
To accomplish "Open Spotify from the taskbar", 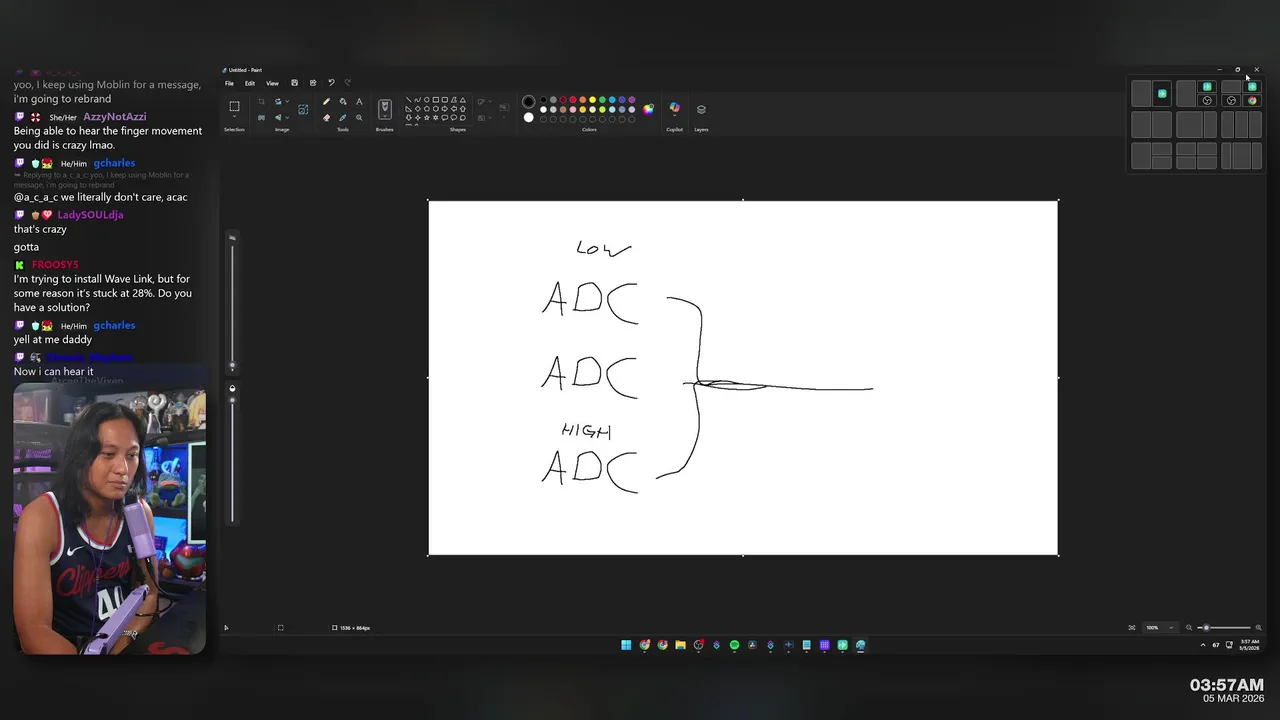I will pos(734,645).
